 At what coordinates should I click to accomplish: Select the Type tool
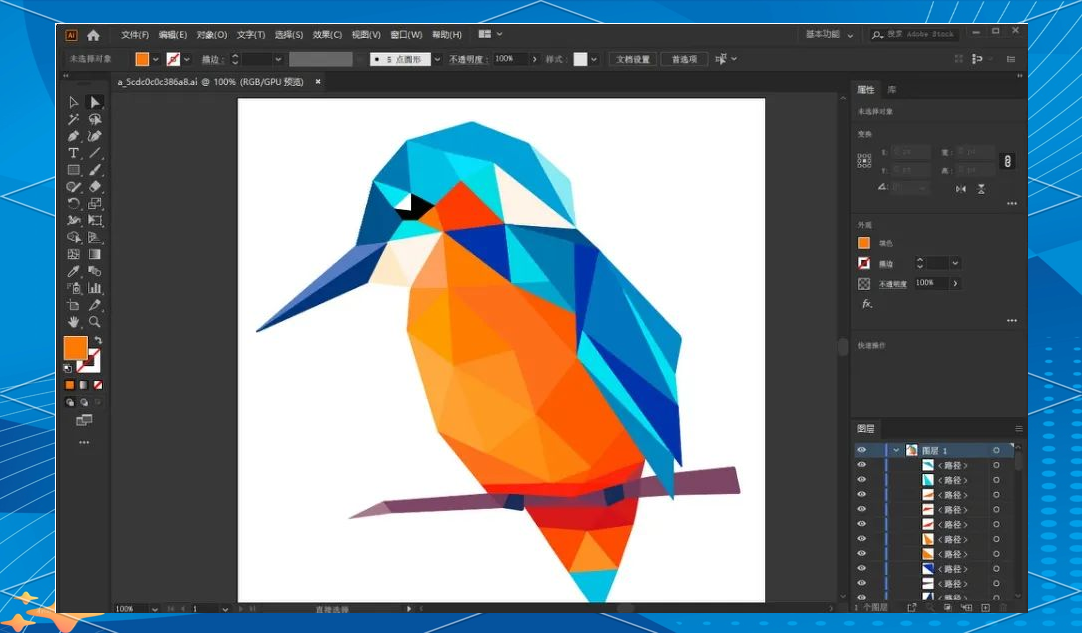tap(73, 152)
